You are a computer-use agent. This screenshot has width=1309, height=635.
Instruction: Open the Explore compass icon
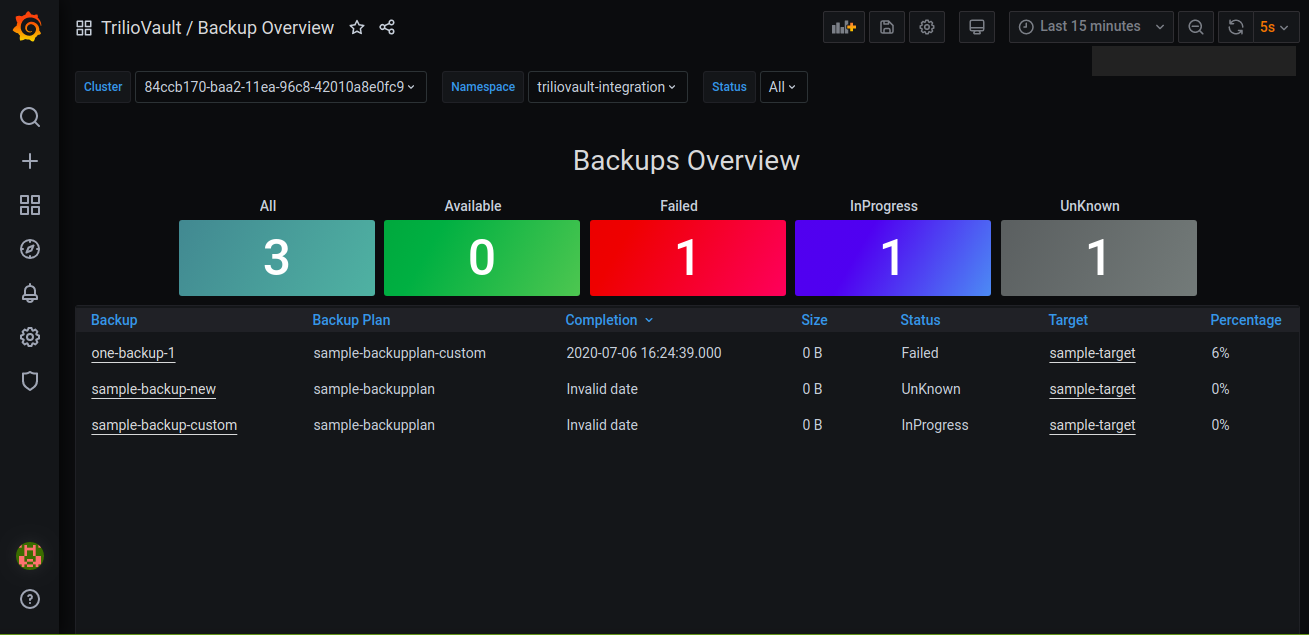pyautogui.click(x=30, y=249)
